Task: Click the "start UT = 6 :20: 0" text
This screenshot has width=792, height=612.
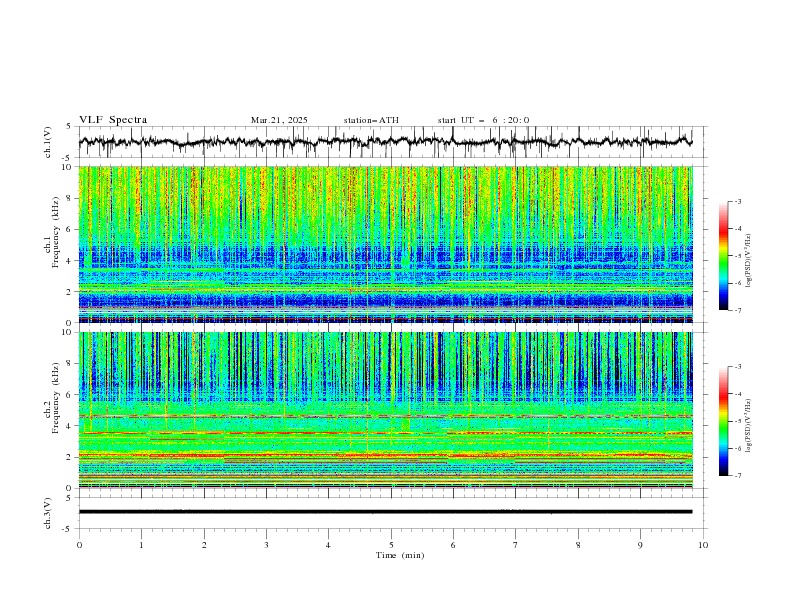Action: (483, 120)
